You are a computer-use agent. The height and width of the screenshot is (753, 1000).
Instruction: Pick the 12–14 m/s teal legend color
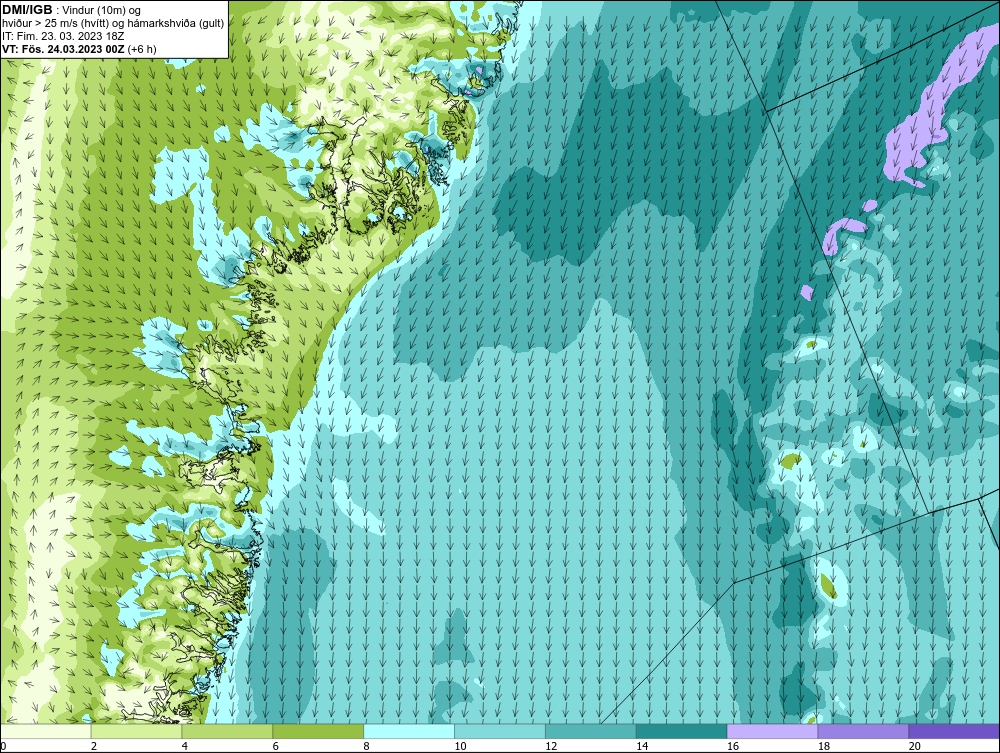tap(591, 731)
